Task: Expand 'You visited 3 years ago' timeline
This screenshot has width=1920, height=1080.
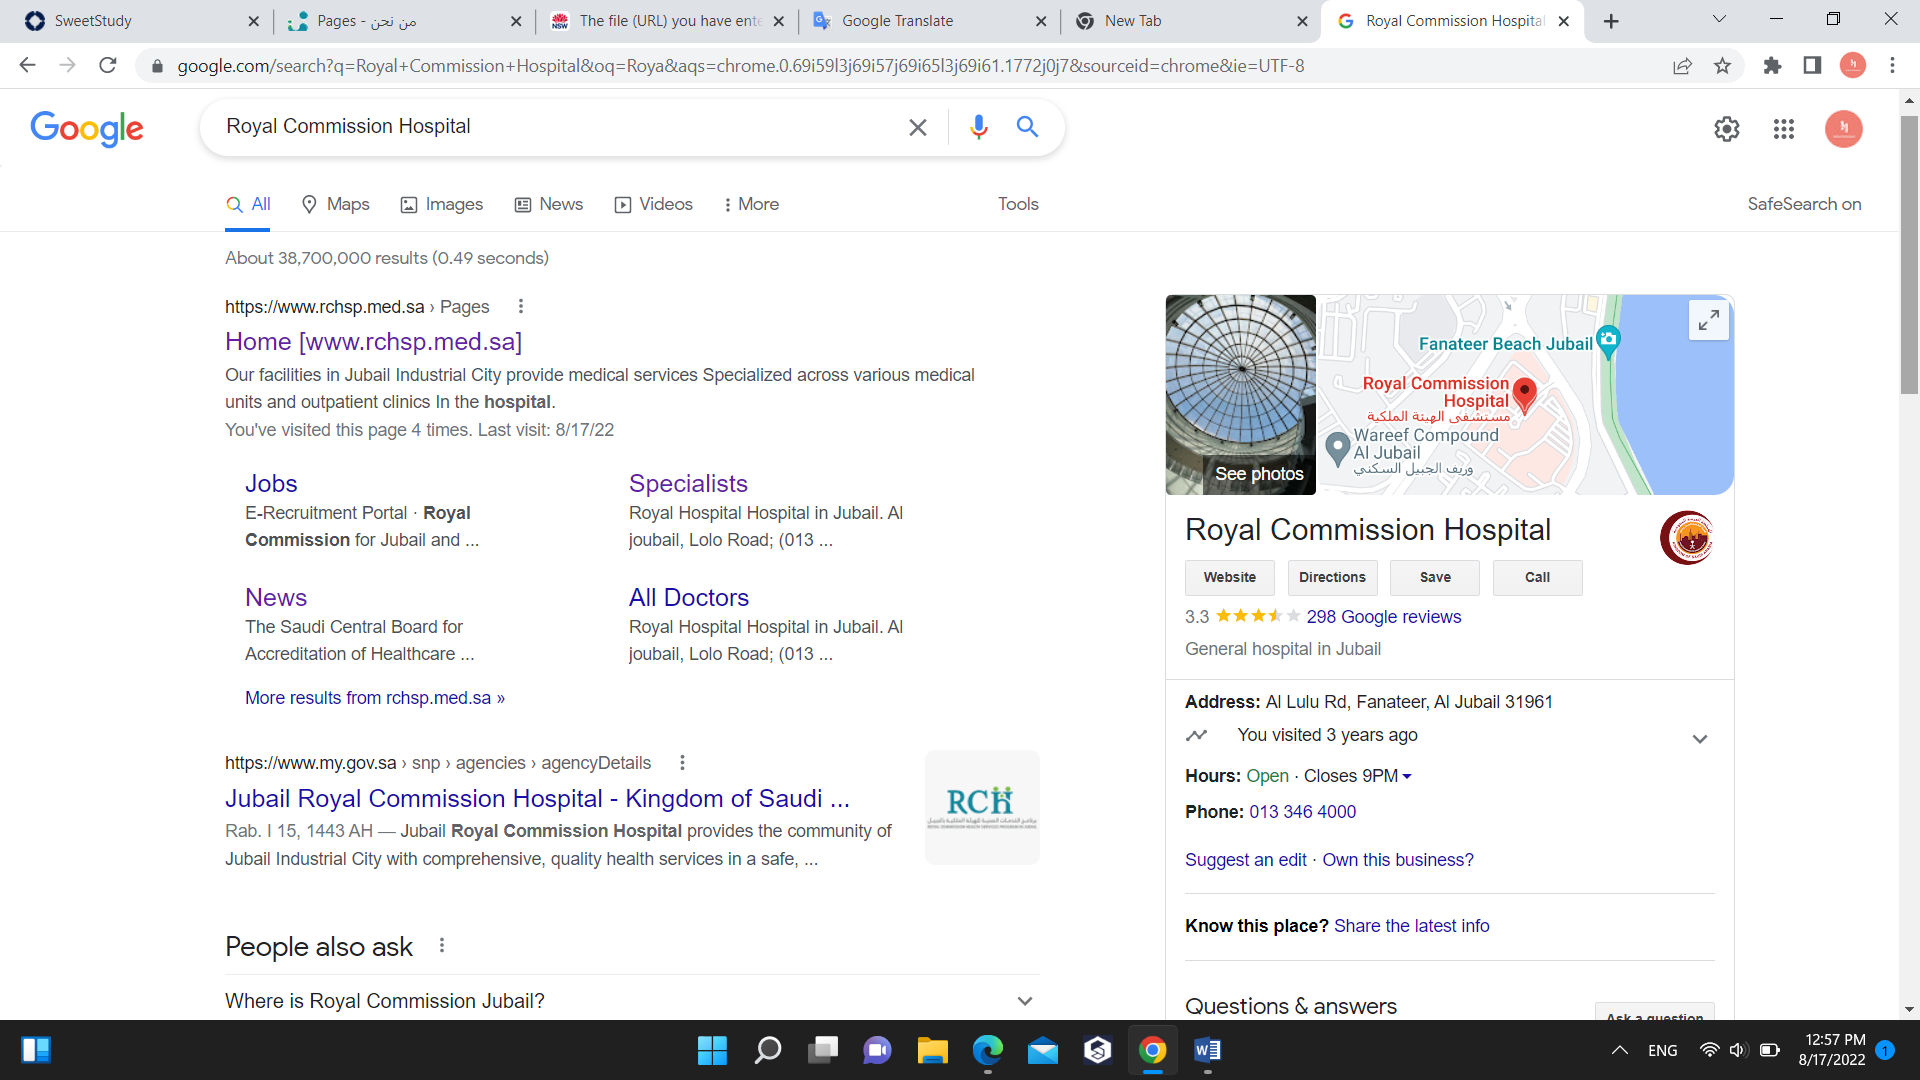Action: [1699, 739]
